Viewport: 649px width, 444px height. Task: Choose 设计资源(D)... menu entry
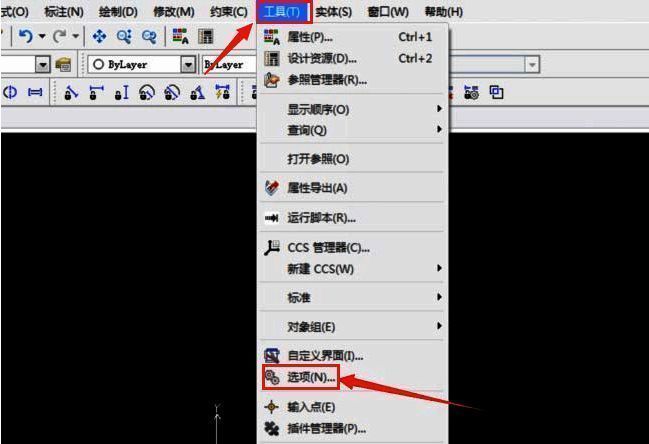(353, 59)
